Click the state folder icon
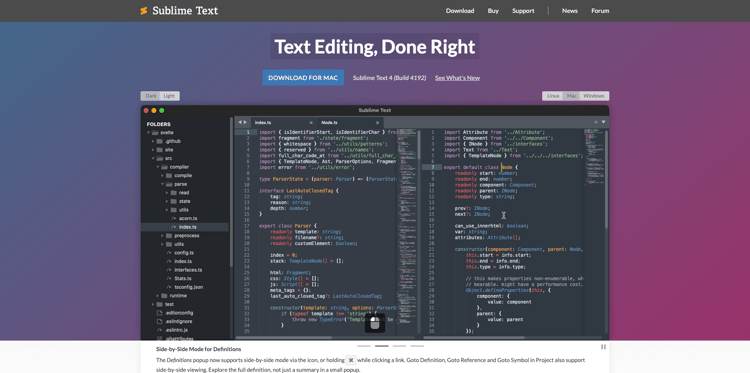Viewport: 750px width, 373px height. [x=173, y=201]
